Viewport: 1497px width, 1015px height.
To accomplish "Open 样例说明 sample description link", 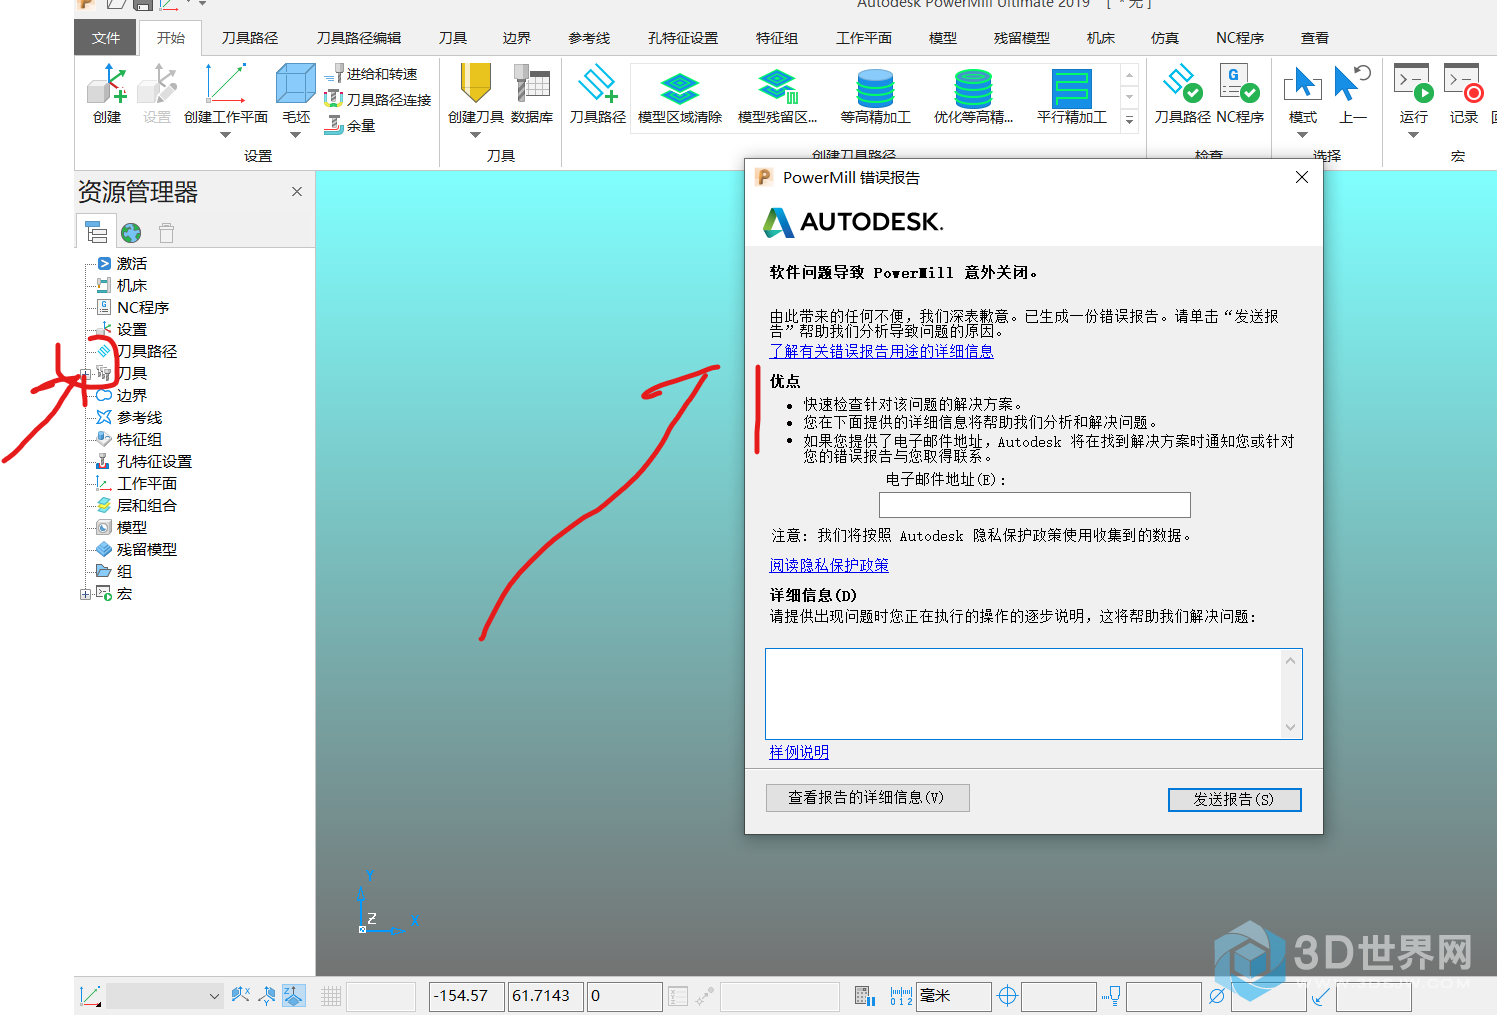I will (799, 752).
